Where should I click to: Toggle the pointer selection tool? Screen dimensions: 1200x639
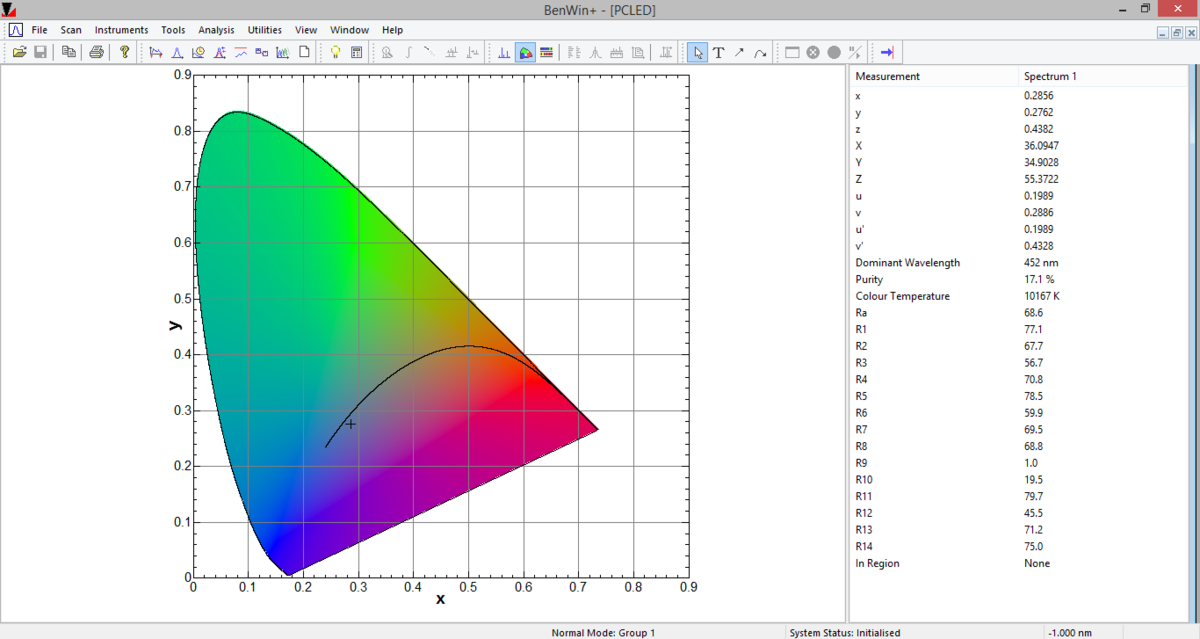(x=697, y=52)
